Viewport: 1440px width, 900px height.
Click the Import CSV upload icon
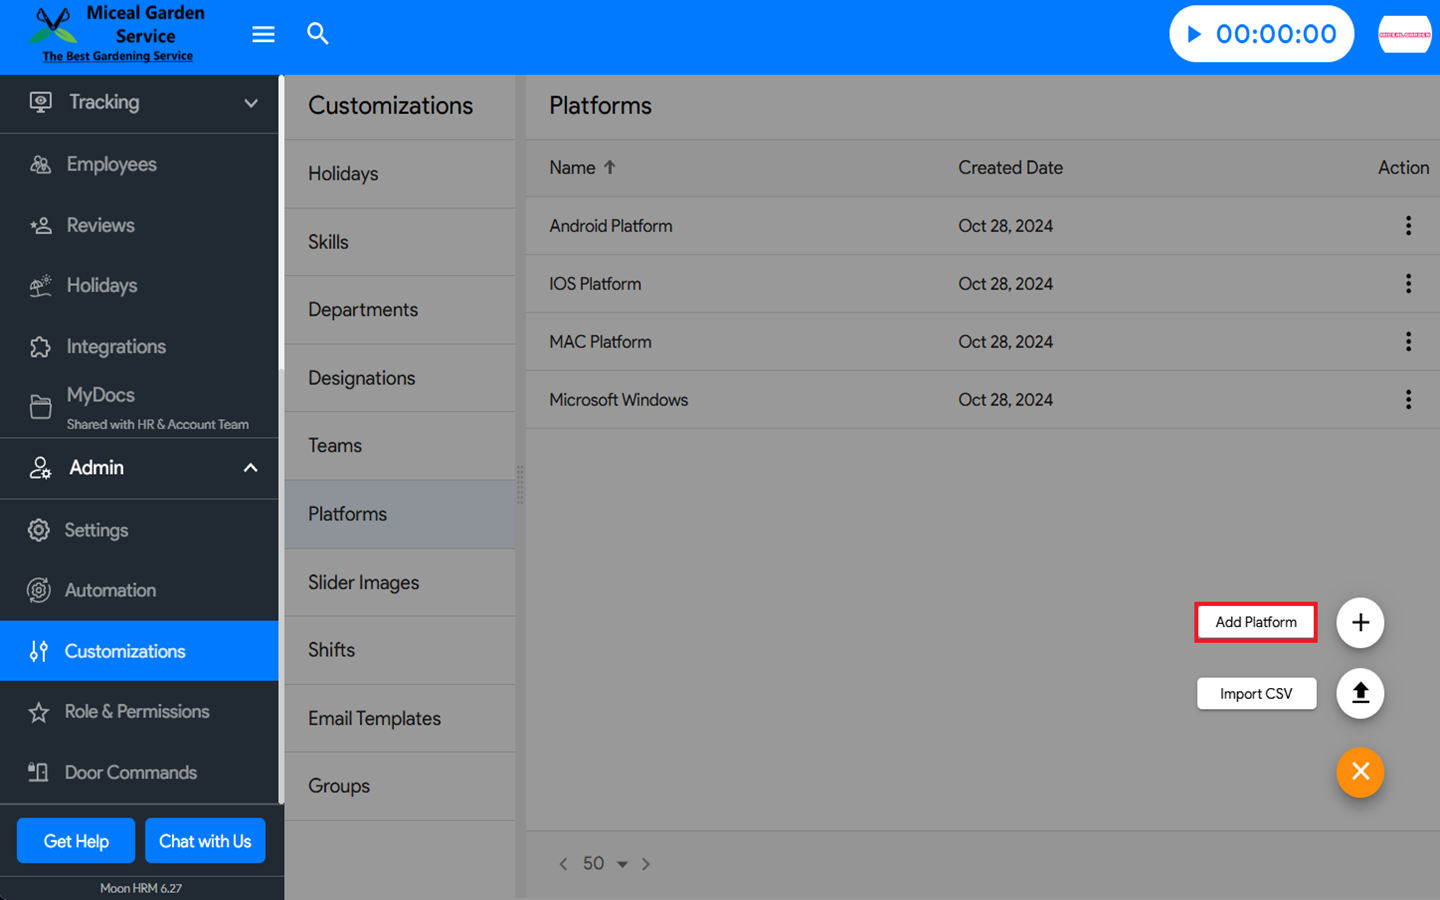click(1359, 693)
